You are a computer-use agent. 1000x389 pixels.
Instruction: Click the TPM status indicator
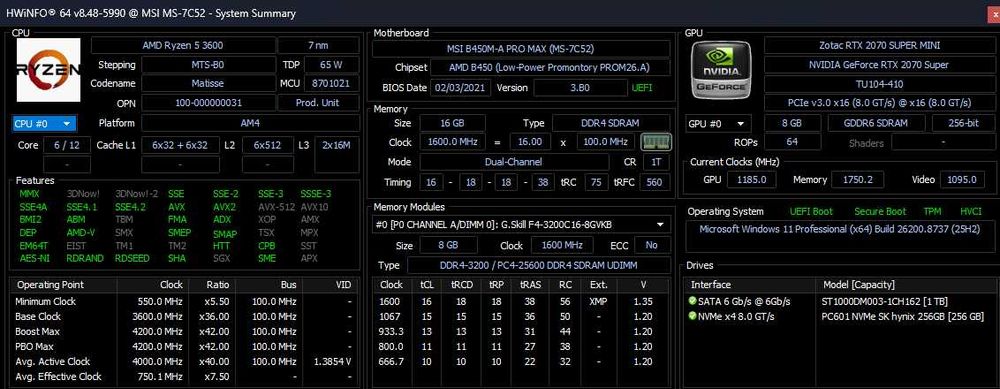pos(932,212)
